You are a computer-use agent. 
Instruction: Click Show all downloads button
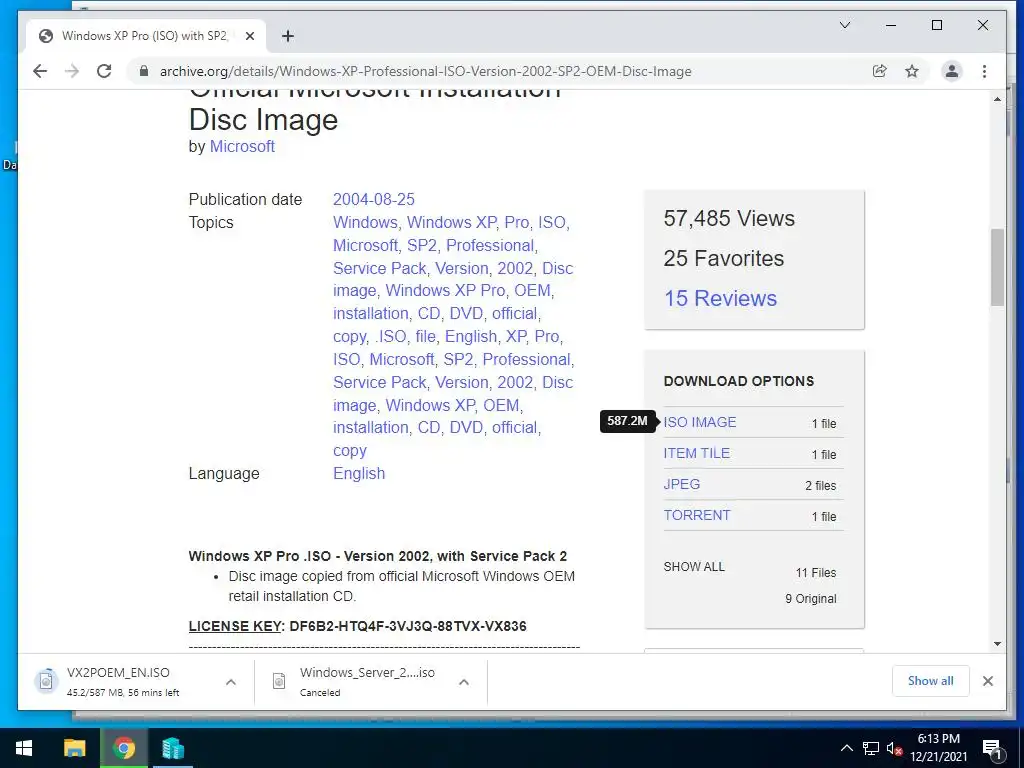click(931, 681)
